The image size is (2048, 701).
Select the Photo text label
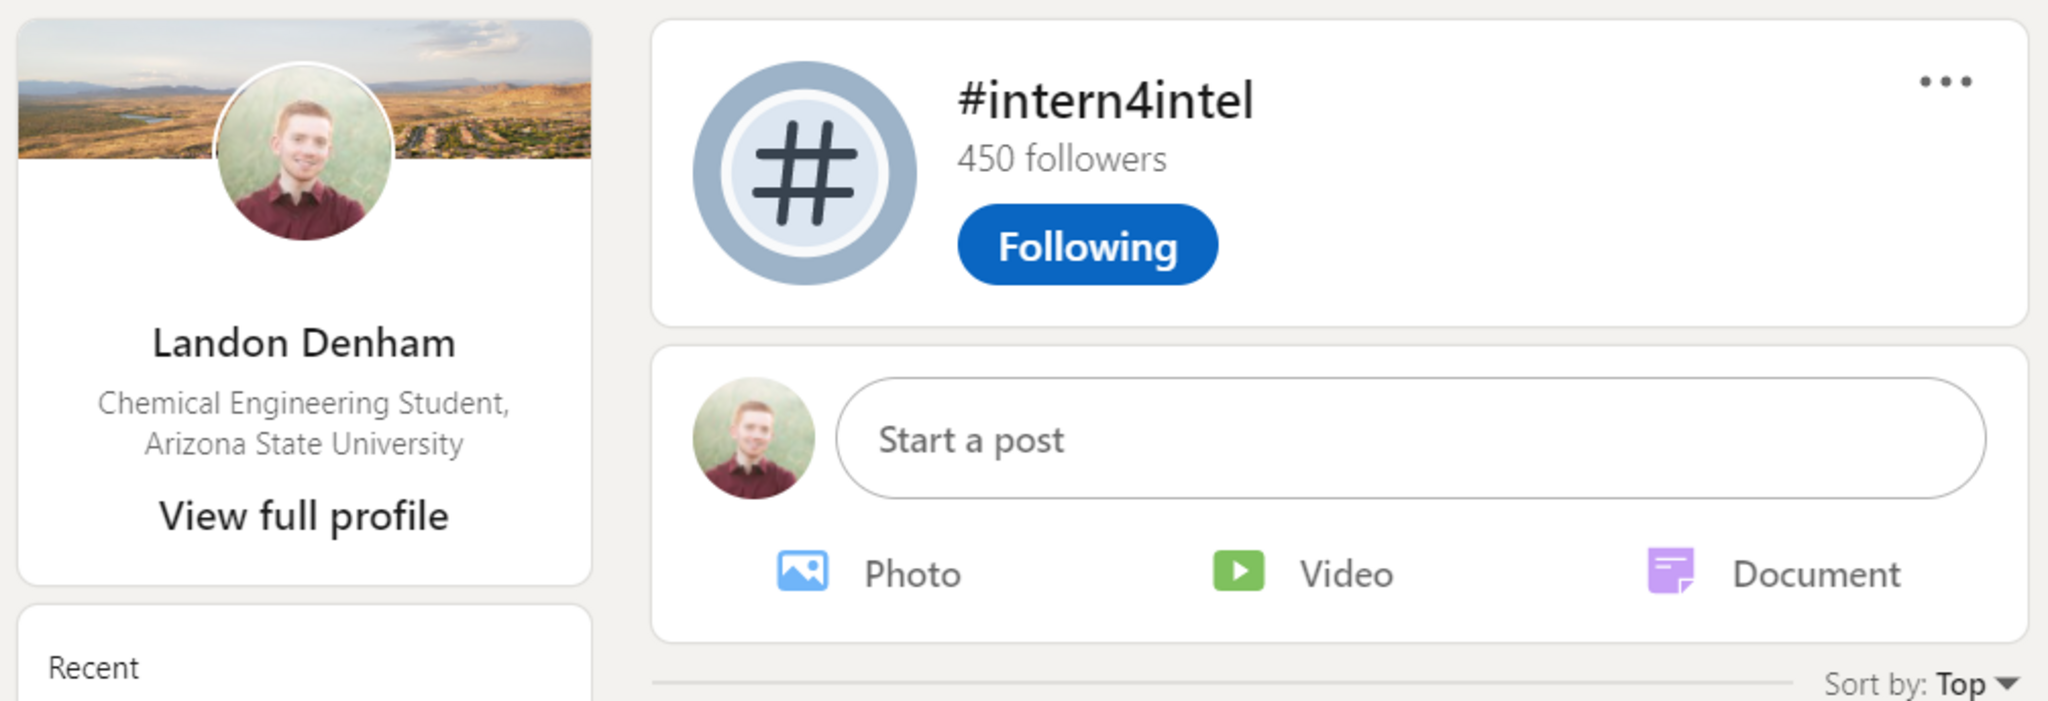(x=912, y=574)
